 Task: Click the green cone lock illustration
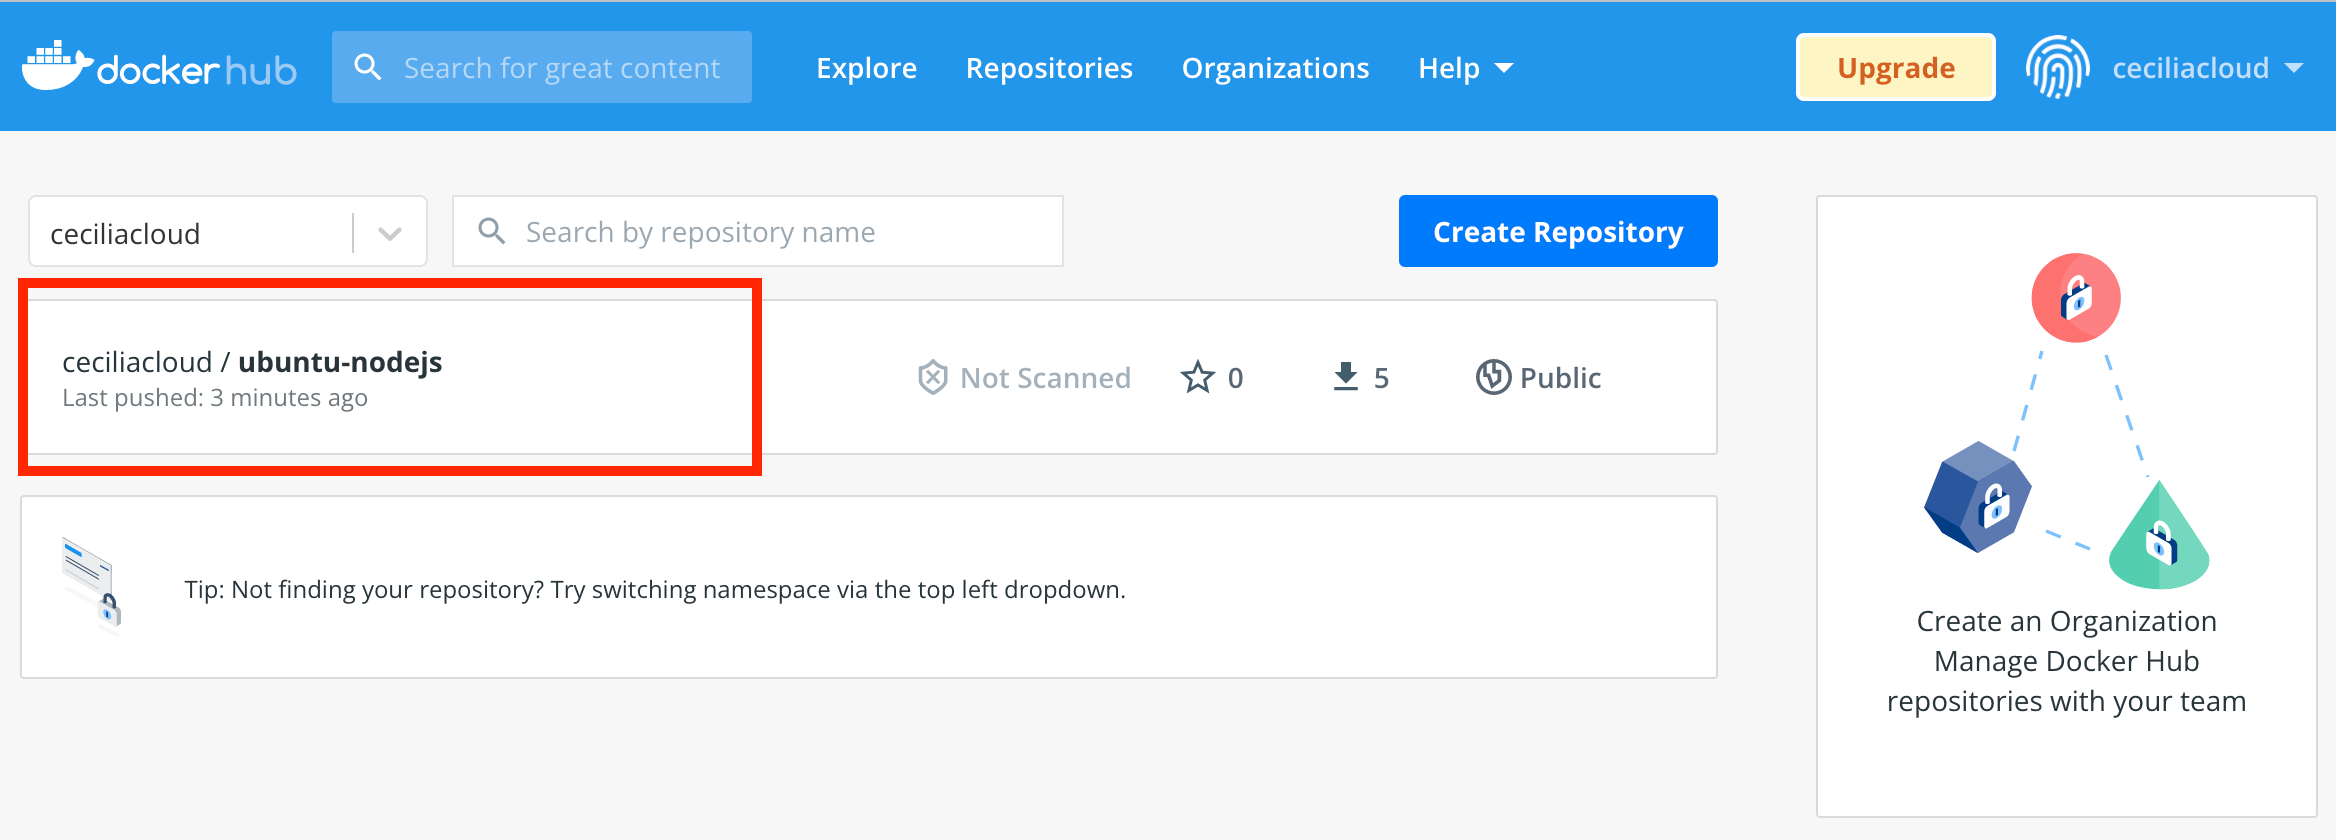pyautogui.click(x=2159, y=536)
